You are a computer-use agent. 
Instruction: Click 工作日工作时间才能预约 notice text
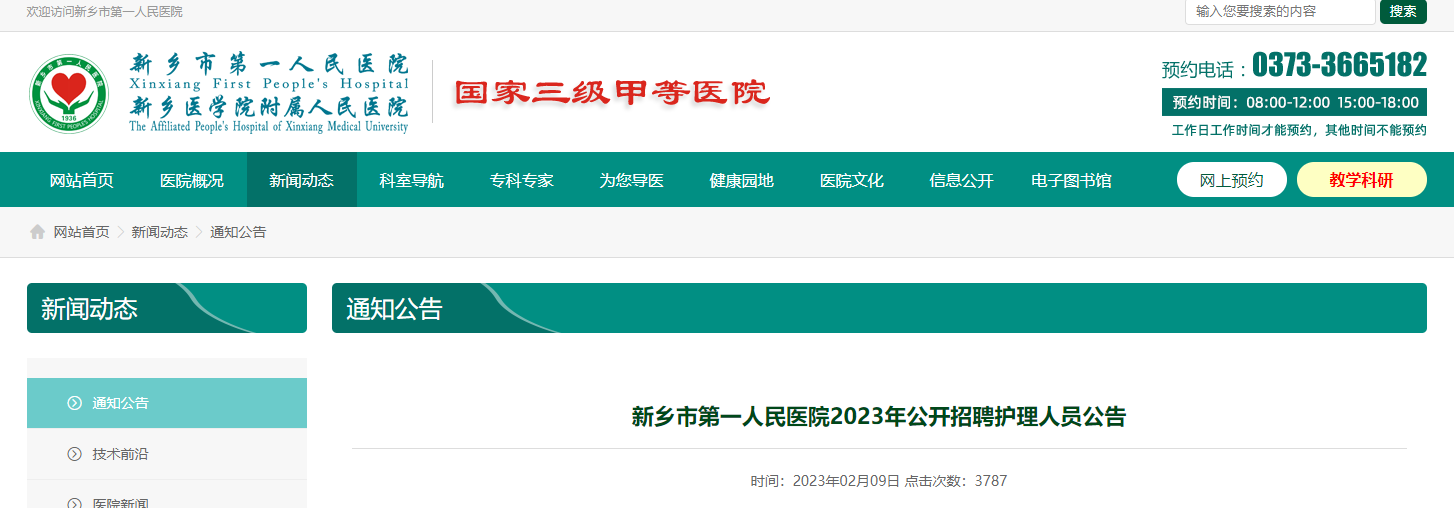click(1299, 130)
